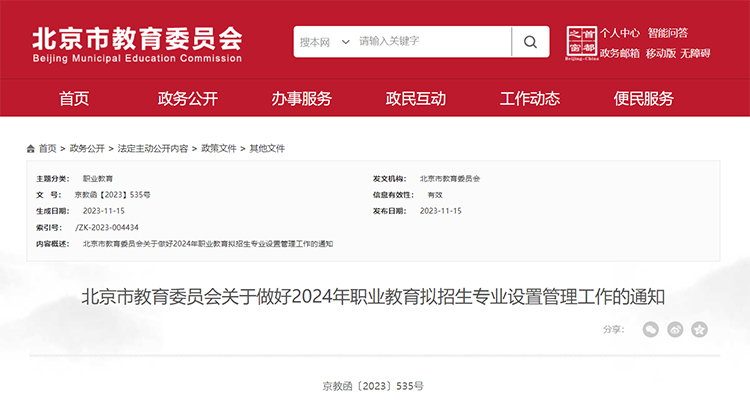Click 政务公开 in the breadcrumb
This screenshot has width=750, height=400.
pyautogui.click(x=87, y=149)
